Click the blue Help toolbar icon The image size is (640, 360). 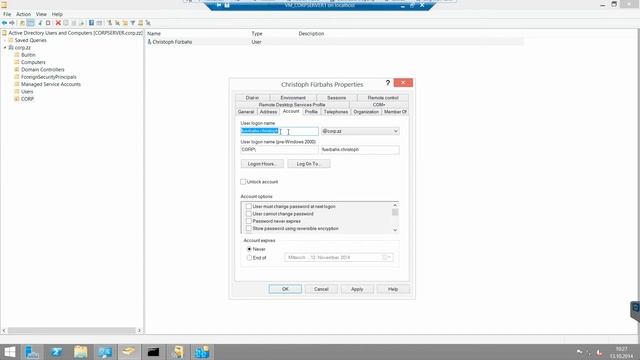[x=91, y=23]
